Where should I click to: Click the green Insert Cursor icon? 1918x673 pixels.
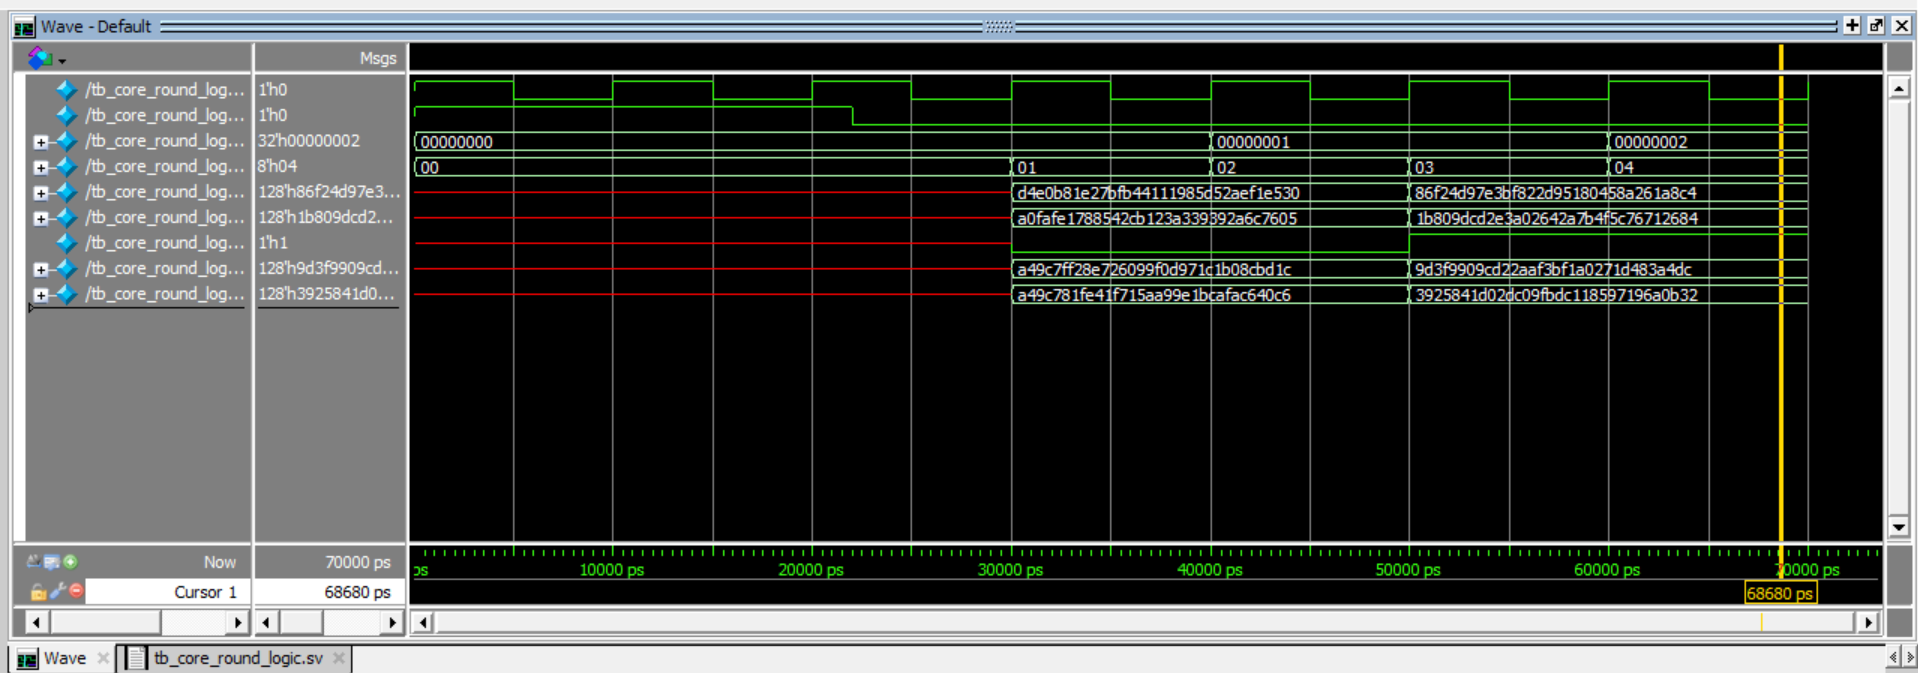point(70,562)
